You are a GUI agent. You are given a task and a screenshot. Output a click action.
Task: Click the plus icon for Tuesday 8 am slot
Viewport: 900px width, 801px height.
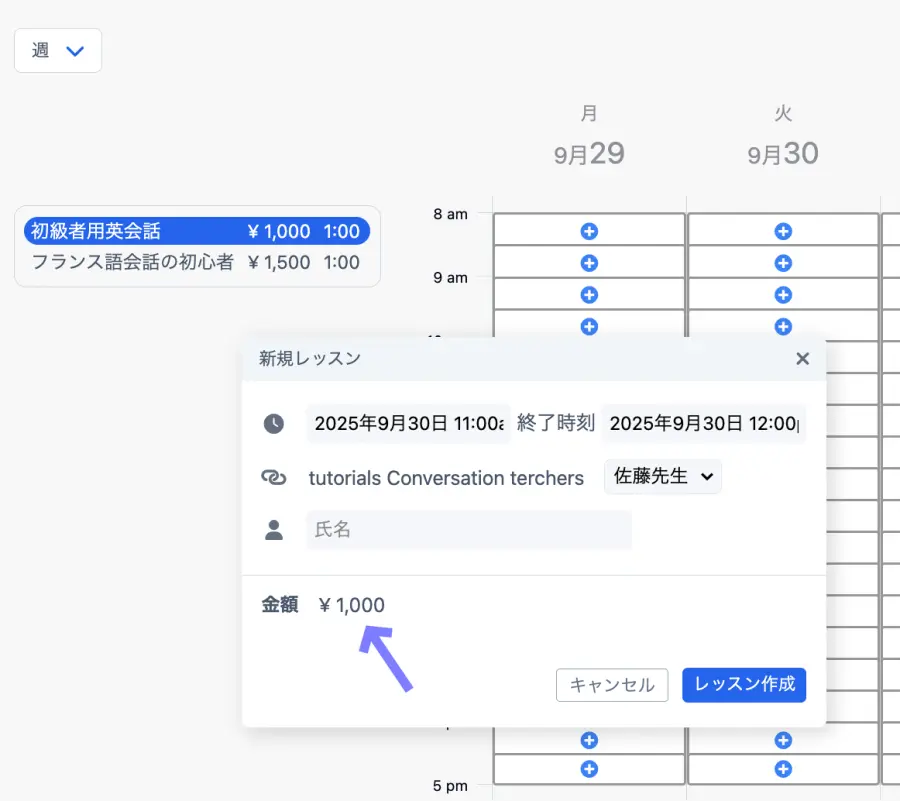tap(783, 231)
